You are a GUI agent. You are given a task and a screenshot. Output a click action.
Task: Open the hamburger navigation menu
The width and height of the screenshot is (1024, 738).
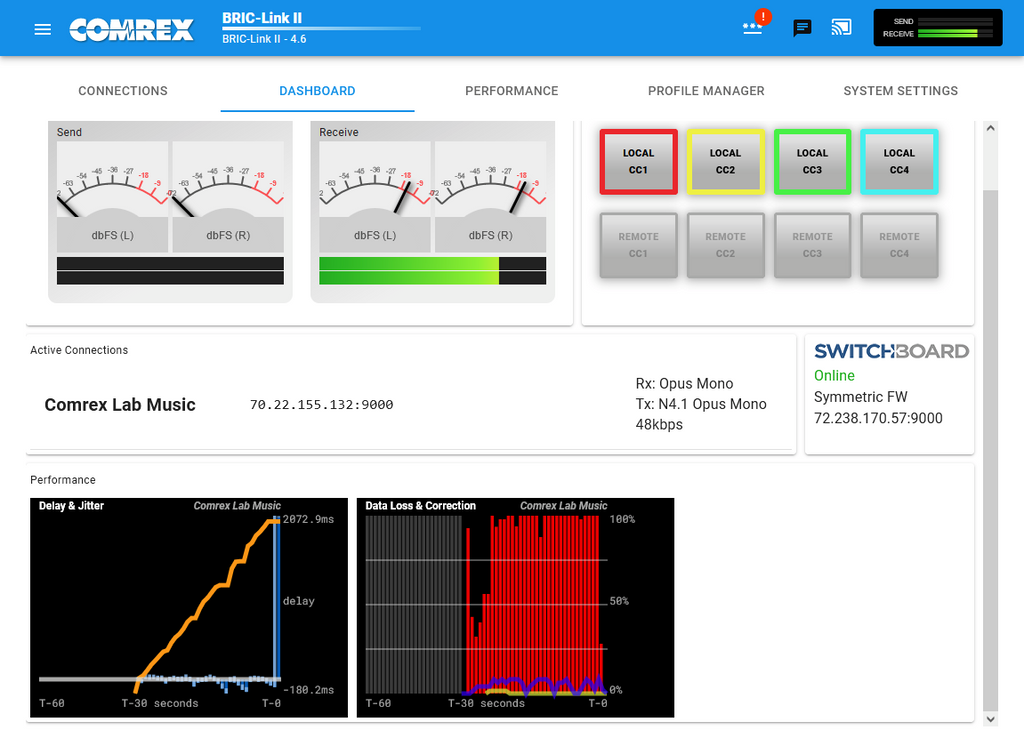click(x=42, y=29)
